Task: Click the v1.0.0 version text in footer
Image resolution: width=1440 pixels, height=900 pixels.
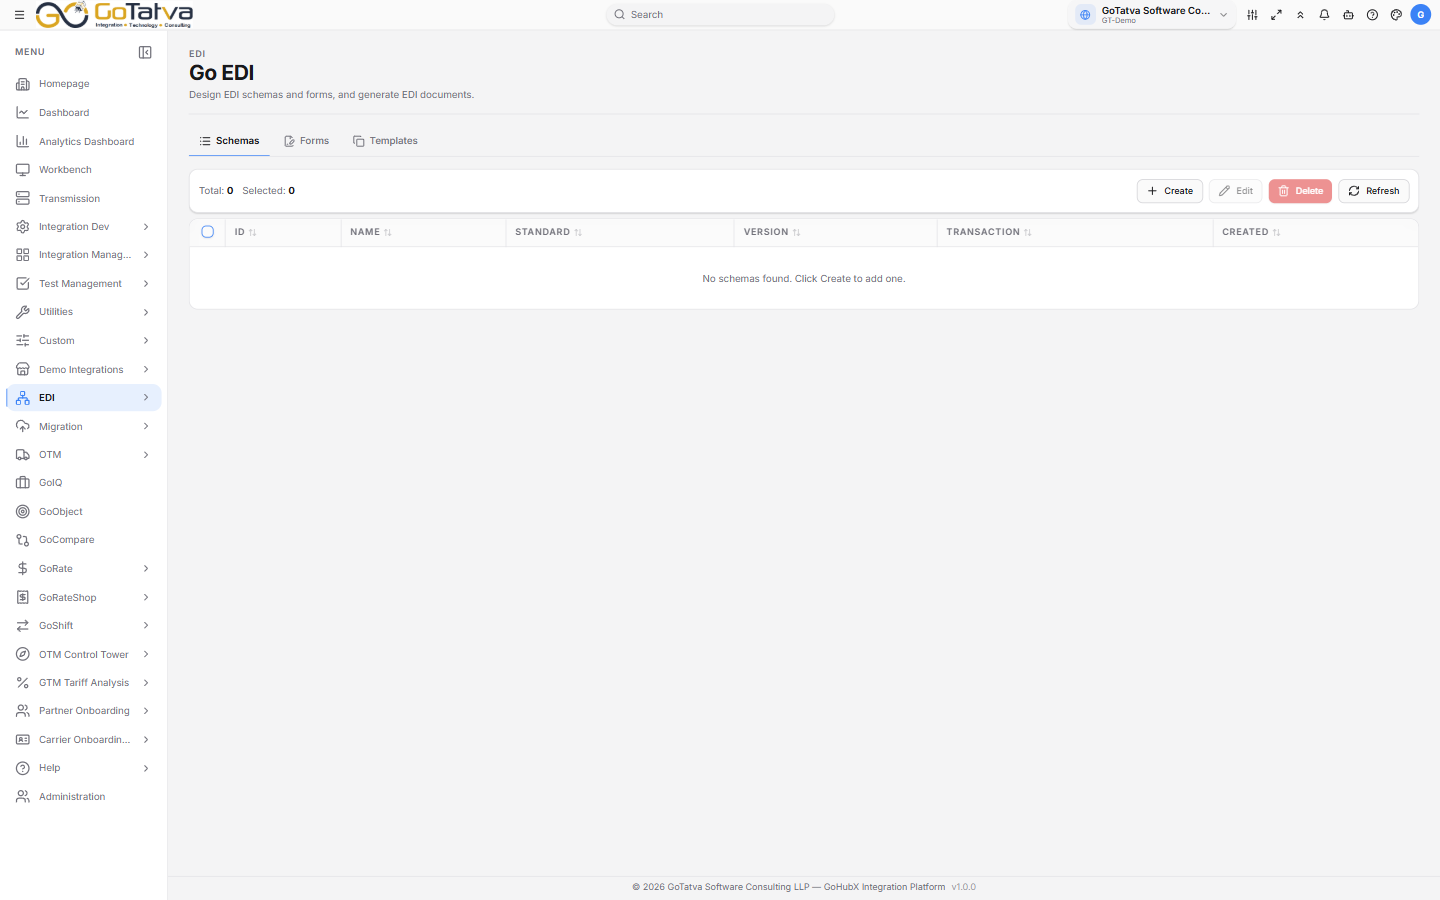Action: (964, 887)
